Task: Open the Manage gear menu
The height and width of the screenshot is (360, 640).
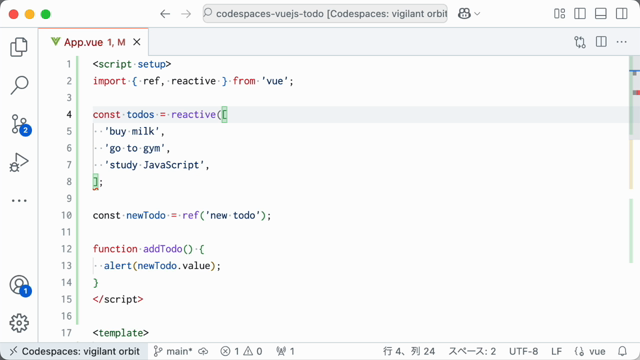Action: [19, 323]
